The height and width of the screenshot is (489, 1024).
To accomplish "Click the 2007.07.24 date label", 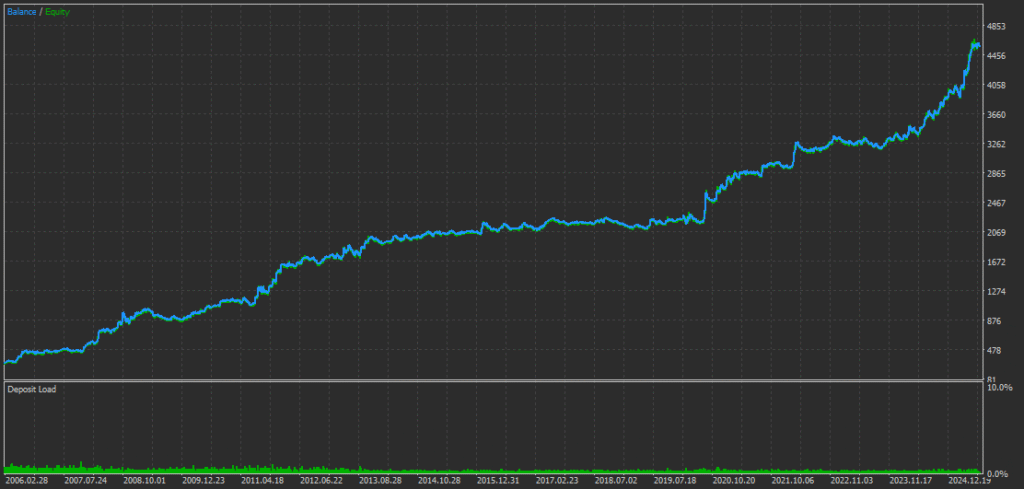I will (86, 481).
